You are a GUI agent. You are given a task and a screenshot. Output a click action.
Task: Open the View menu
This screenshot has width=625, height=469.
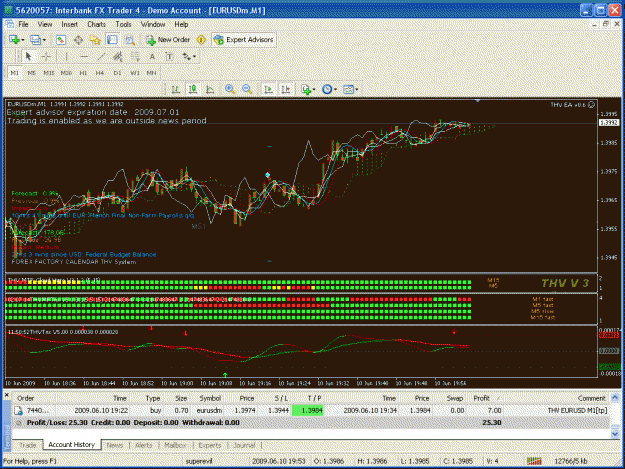point(45,24)
